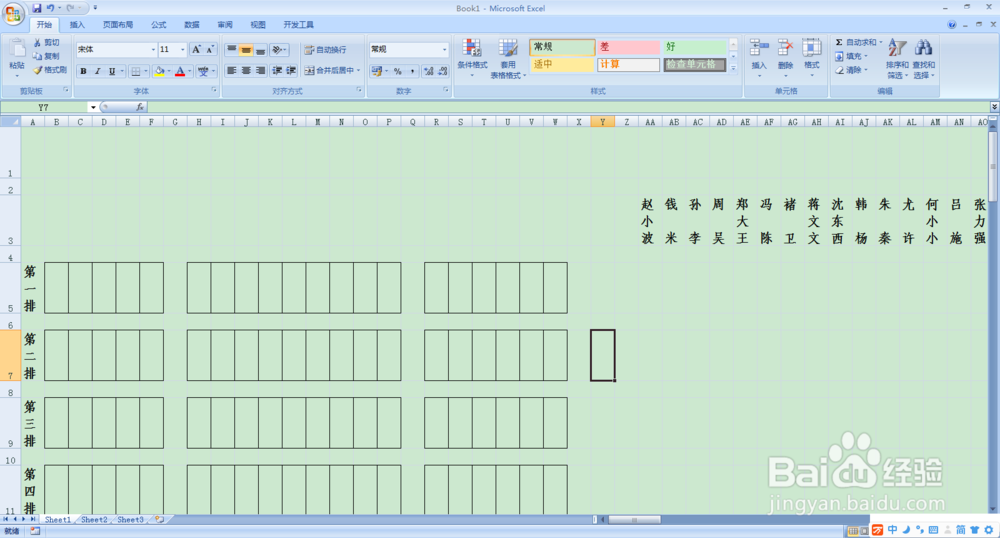Align text left
1000x538 pixels.
pos(232,70)
